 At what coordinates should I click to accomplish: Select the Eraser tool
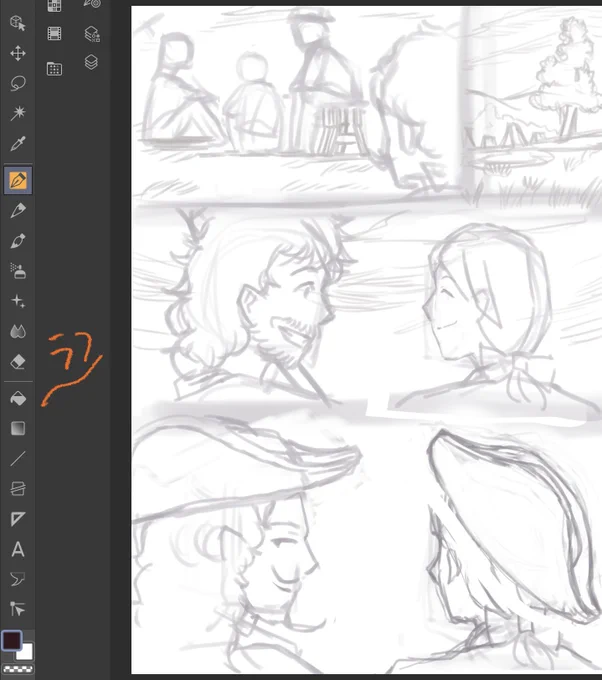pyautogui.click(x=18, y=362)
